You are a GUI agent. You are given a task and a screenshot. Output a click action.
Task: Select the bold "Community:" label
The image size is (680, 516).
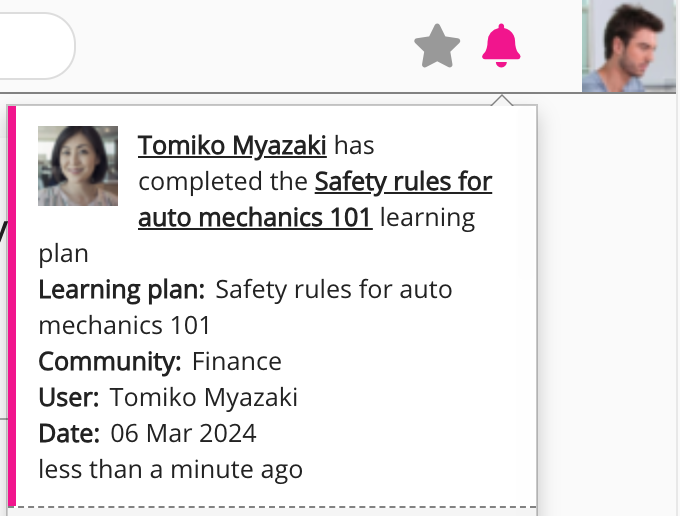tap(110, 361)
